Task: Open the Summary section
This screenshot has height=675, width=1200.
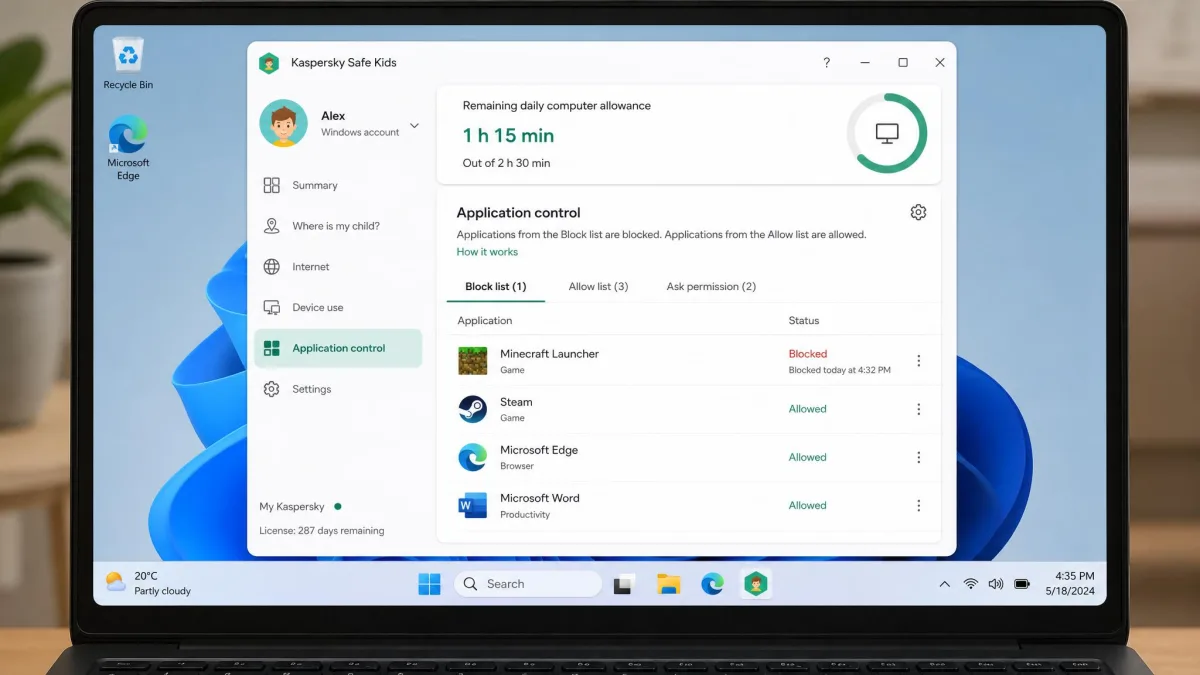Action: pyautogui.click(x=338, y=185)
